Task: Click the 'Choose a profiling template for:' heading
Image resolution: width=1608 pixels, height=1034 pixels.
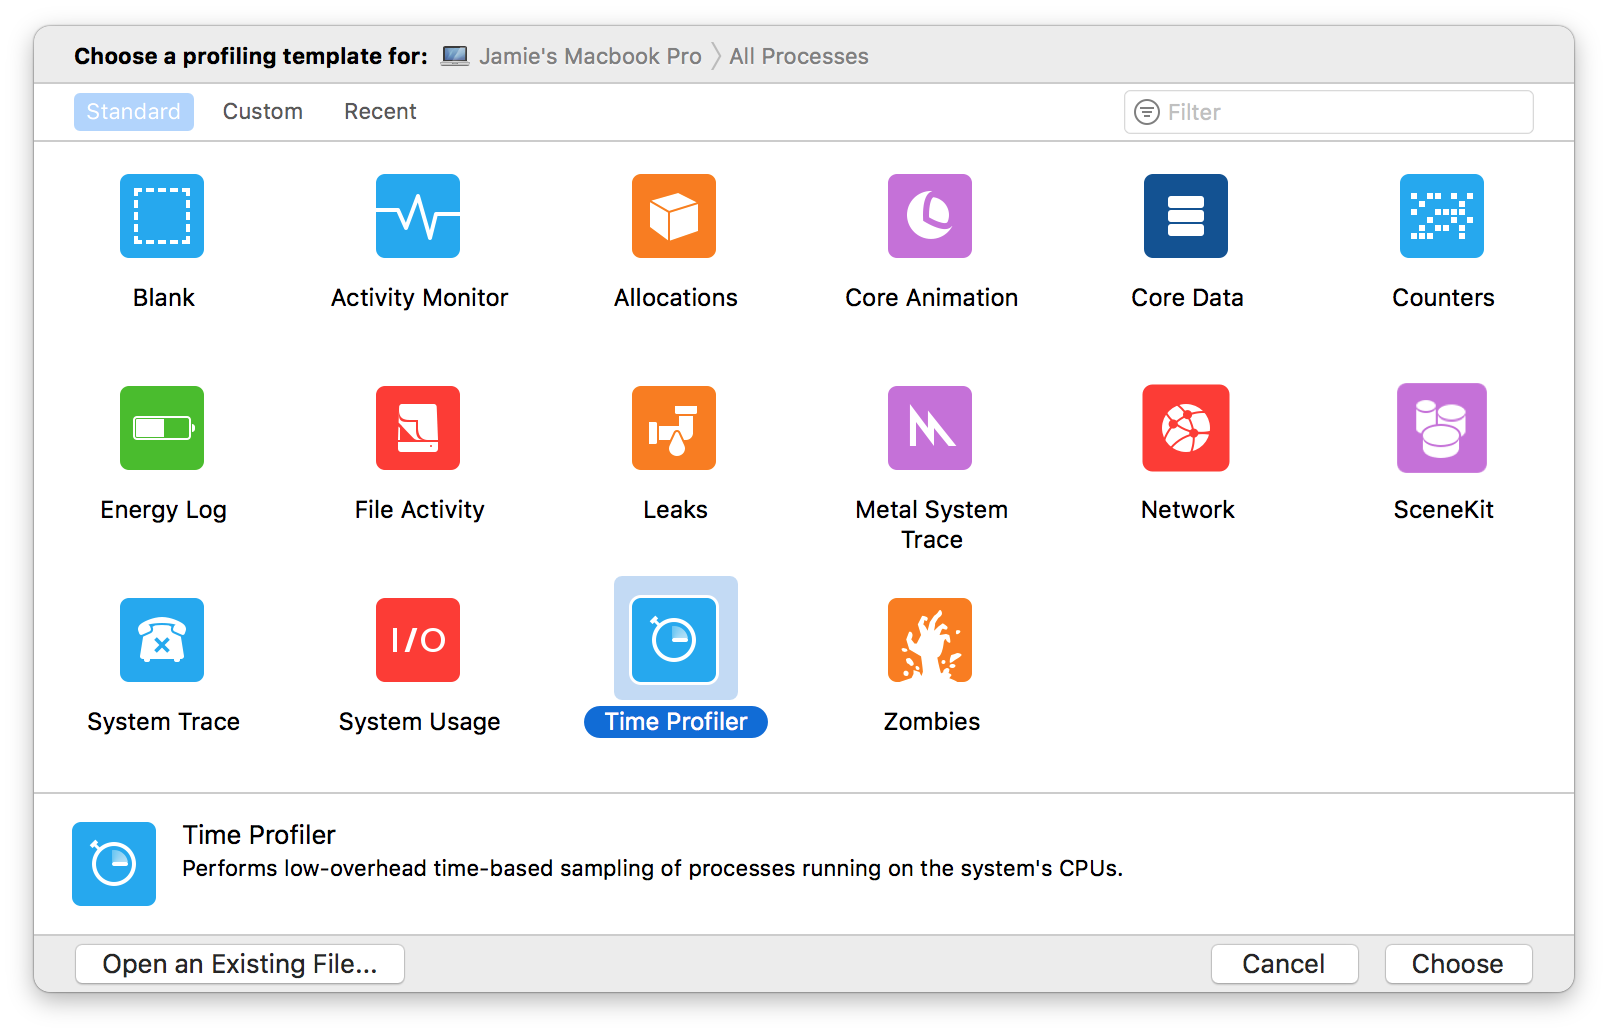Action: (x=251, y=56)
